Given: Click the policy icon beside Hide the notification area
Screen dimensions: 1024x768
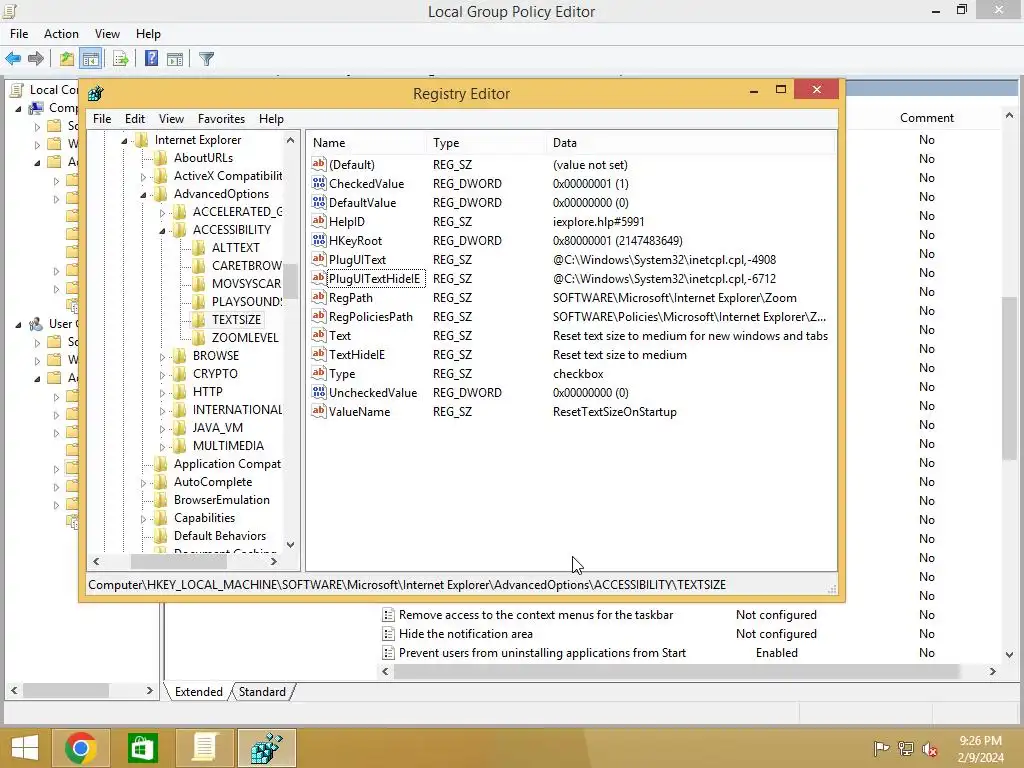Looking at the screenshot, I should tap(388, 633).
